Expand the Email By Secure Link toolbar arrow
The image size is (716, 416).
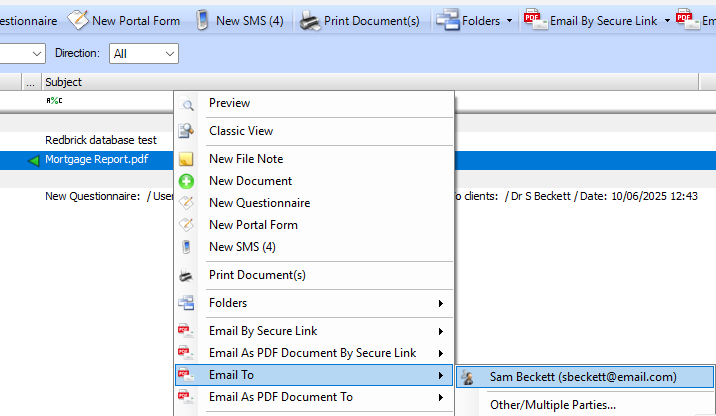(x=667, y=20)
